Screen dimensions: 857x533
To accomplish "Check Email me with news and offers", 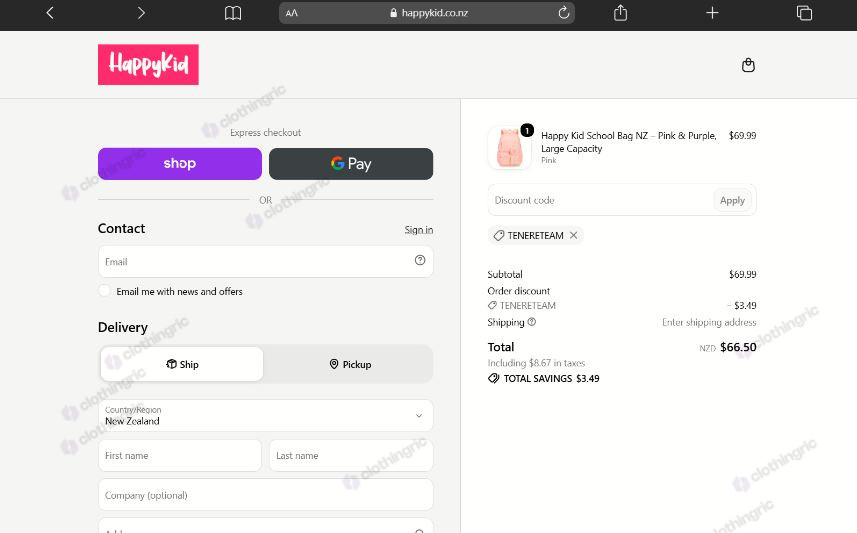I will [104, 291].
